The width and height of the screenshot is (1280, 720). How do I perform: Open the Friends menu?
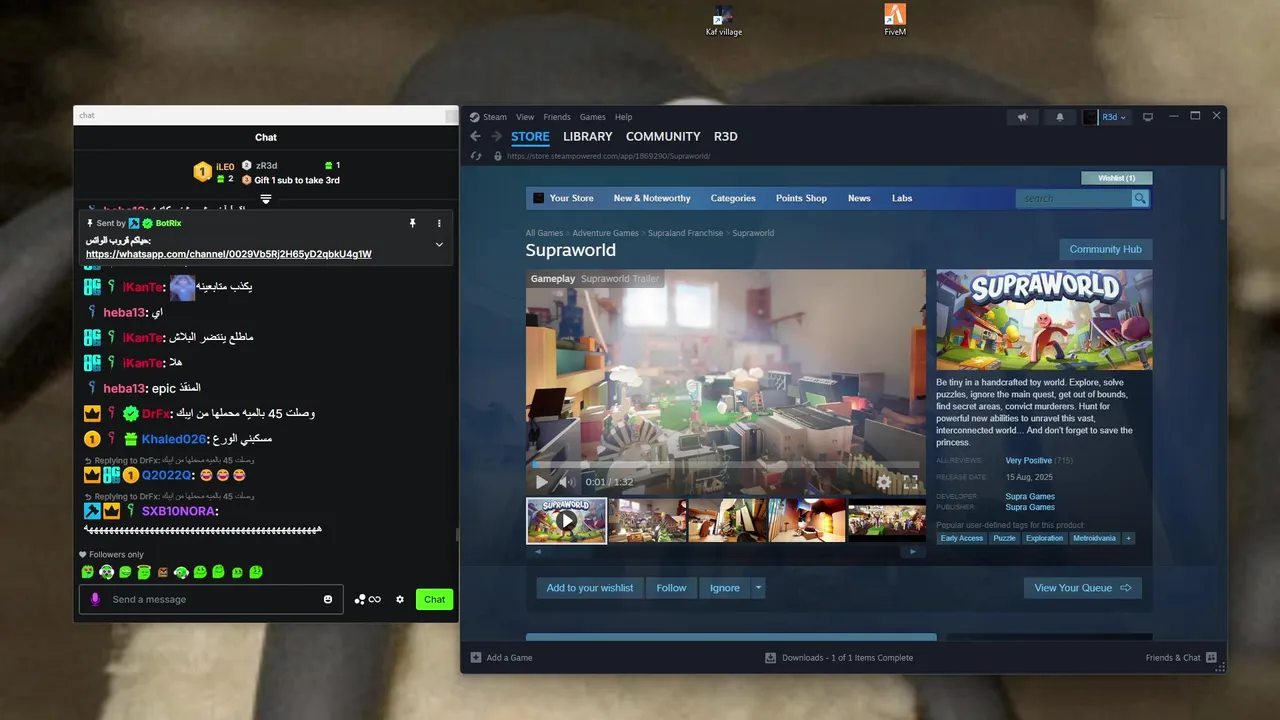(557, 117)
